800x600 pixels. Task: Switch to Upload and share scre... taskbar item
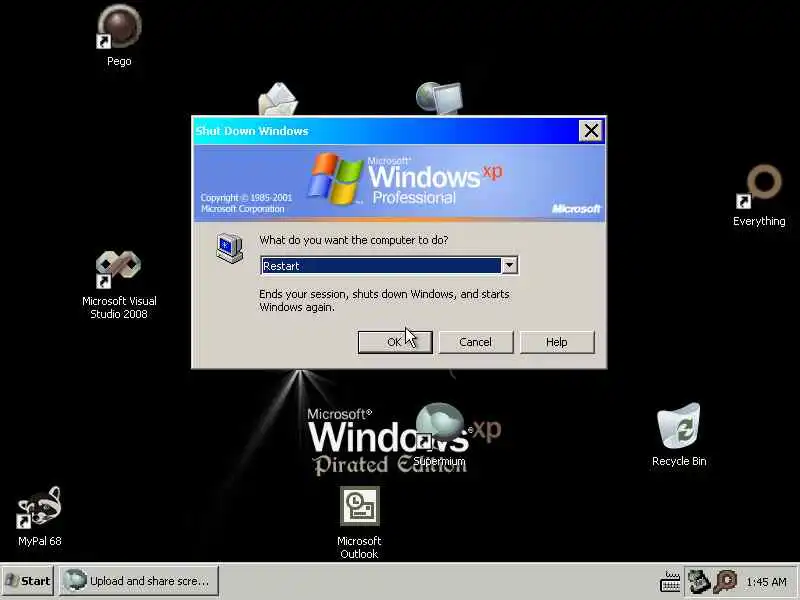point(138,581)
